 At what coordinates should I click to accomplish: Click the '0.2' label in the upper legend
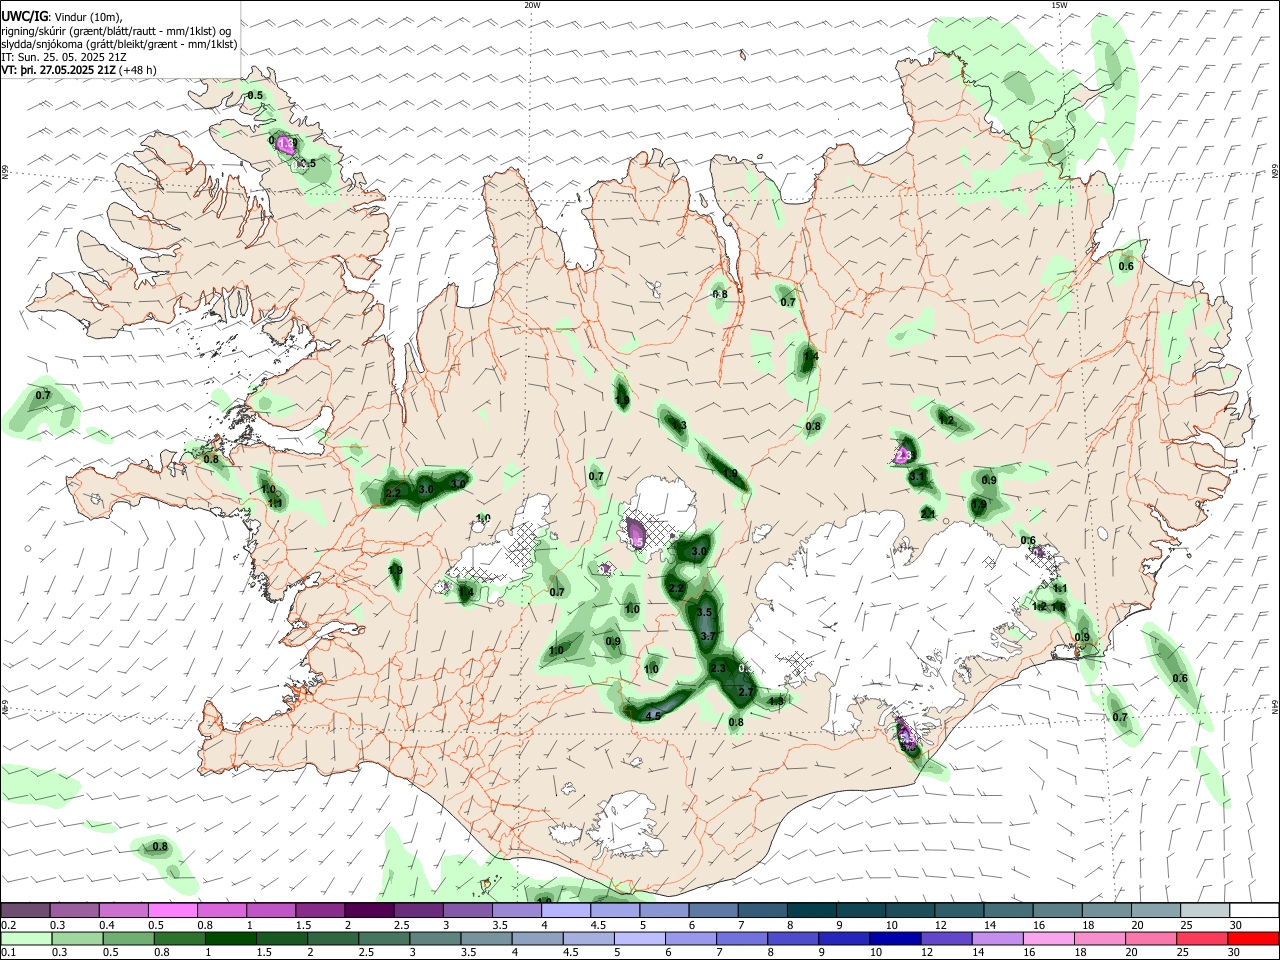click(8, 925)
